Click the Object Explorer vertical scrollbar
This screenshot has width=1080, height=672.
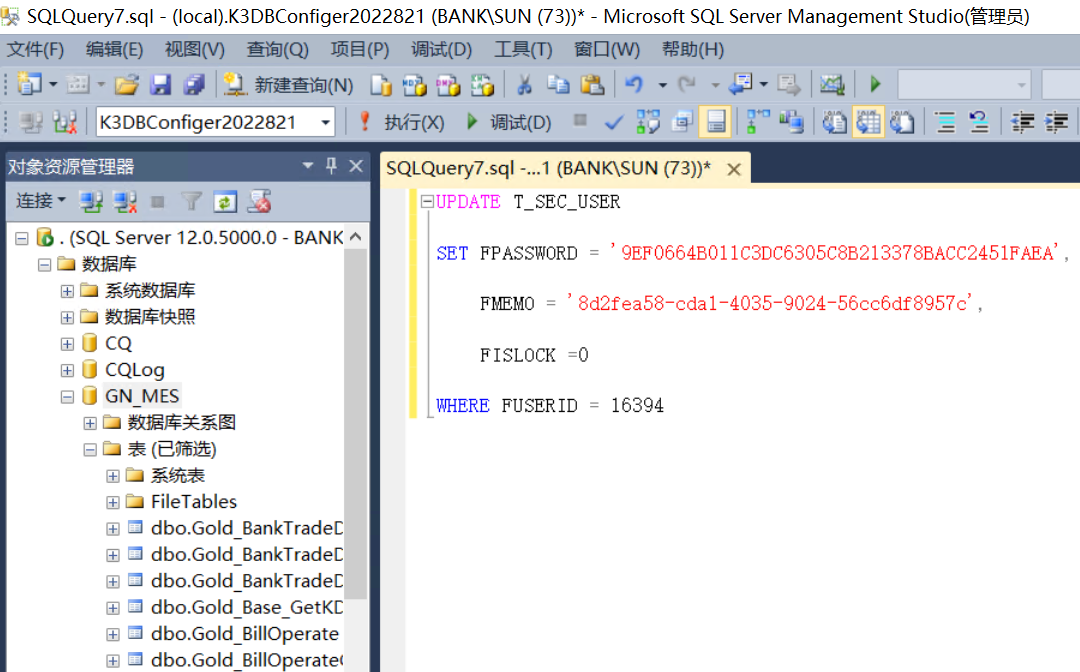tap(355, 423)
